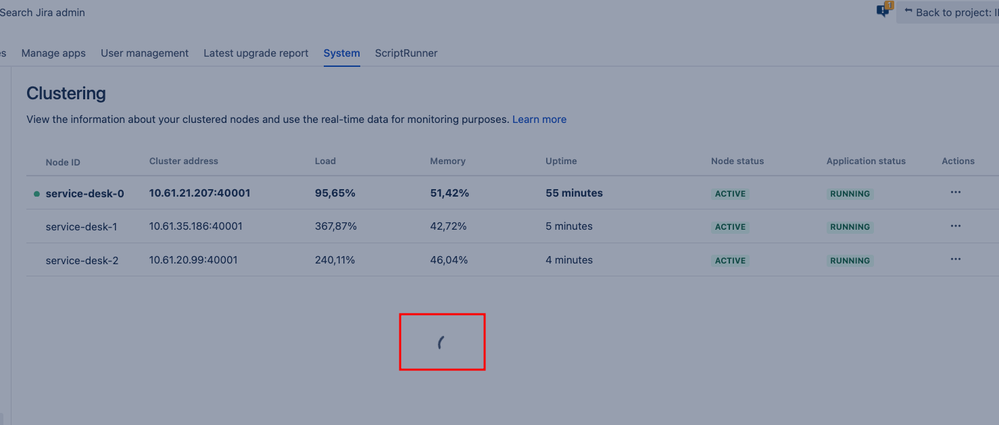
Task: Follow the Learn more link
Action: (540, 119)
